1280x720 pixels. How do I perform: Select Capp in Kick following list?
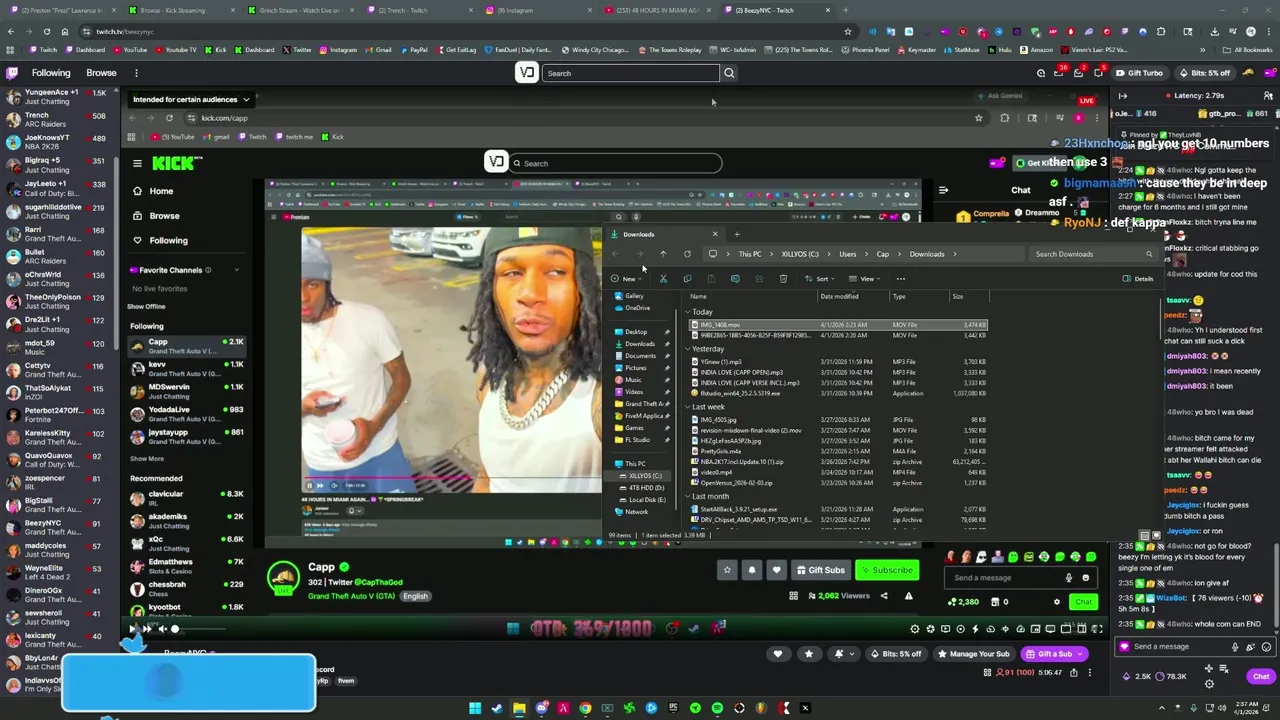click(x=187, y=346)
